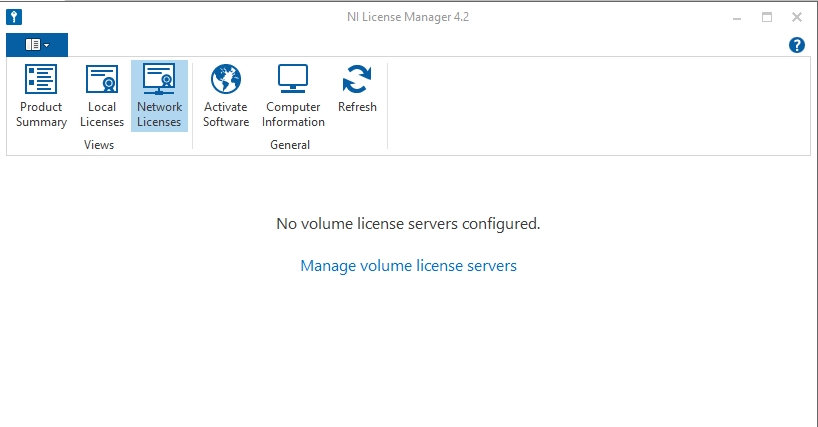This screenshot has width=818, height=427.
Task: Select the Local Licenses certificate icon
Action: click(101, 79)
